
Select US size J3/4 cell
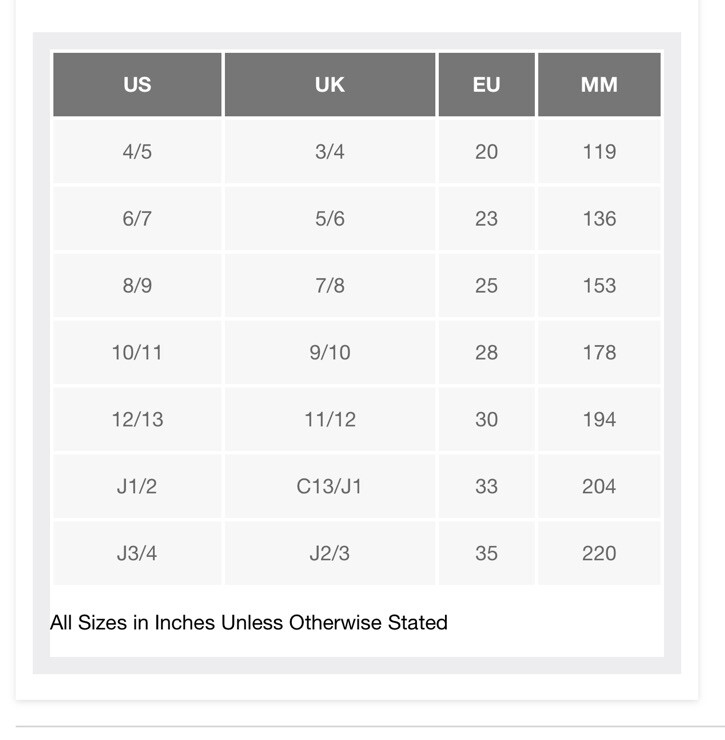pyautogui.click(x=137, y=553)
